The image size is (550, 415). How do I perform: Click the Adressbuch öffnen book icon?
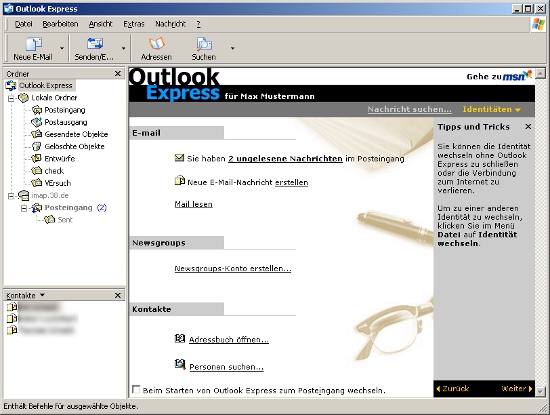(x=180, y=339)
